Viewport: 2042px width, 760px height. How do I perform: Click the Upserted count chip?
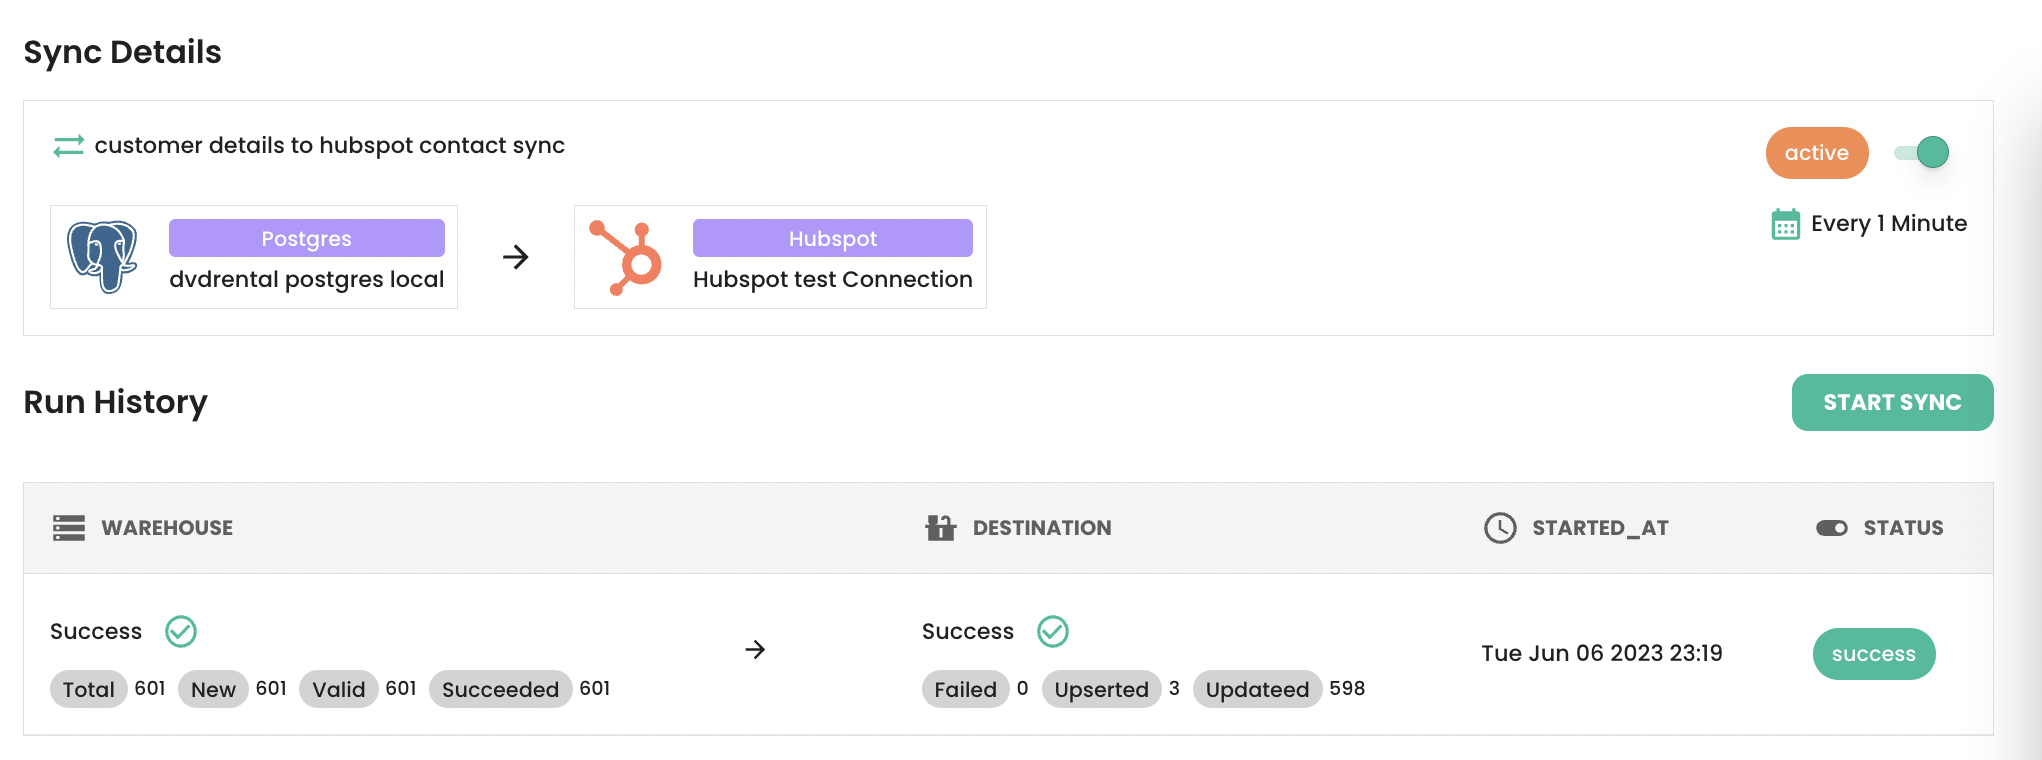click(1101, 689)
